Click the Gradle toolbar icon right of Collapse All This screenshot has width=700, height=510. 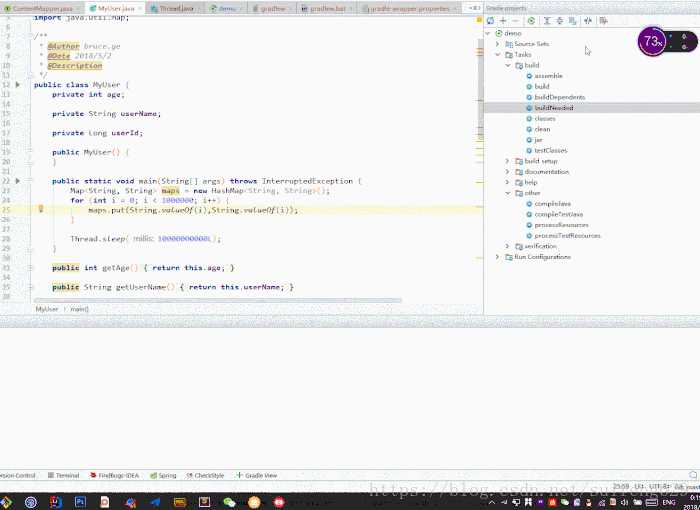(572, 21)
